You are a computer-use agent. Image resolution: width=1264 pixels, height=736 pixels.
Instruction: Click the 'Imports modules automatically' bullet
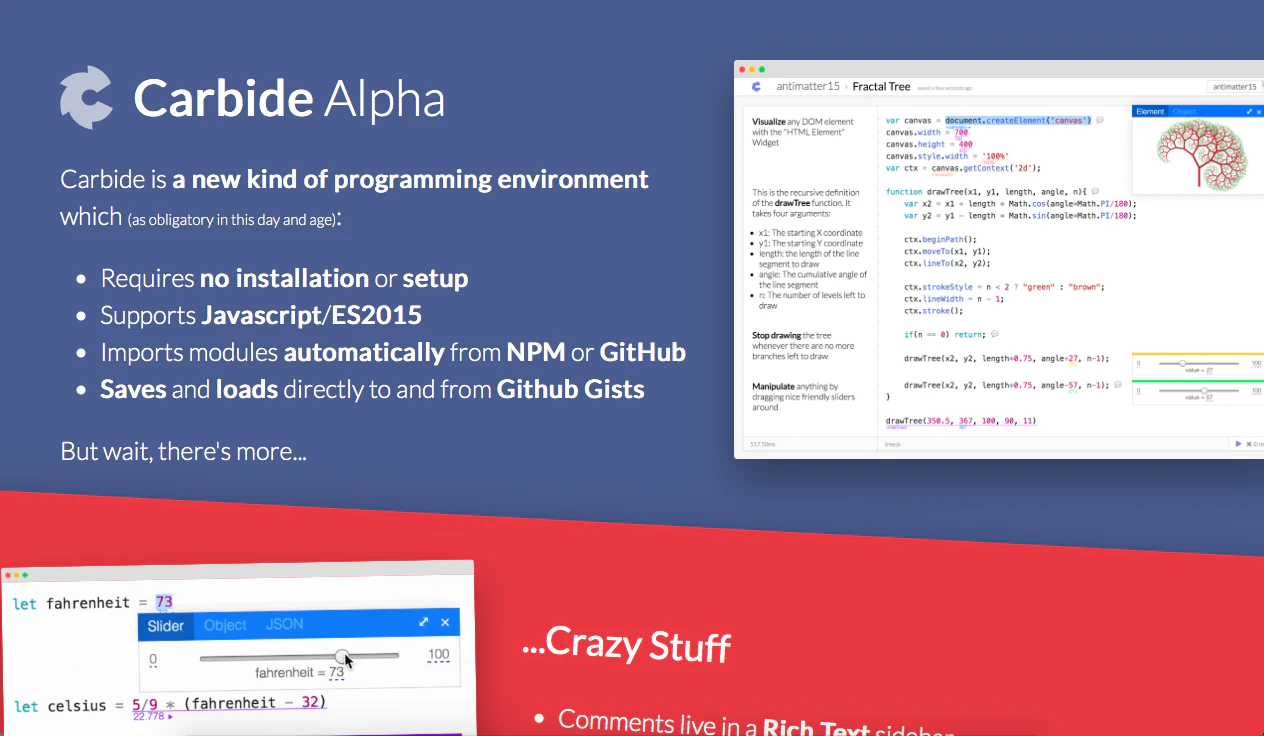(x=393, y=352)
